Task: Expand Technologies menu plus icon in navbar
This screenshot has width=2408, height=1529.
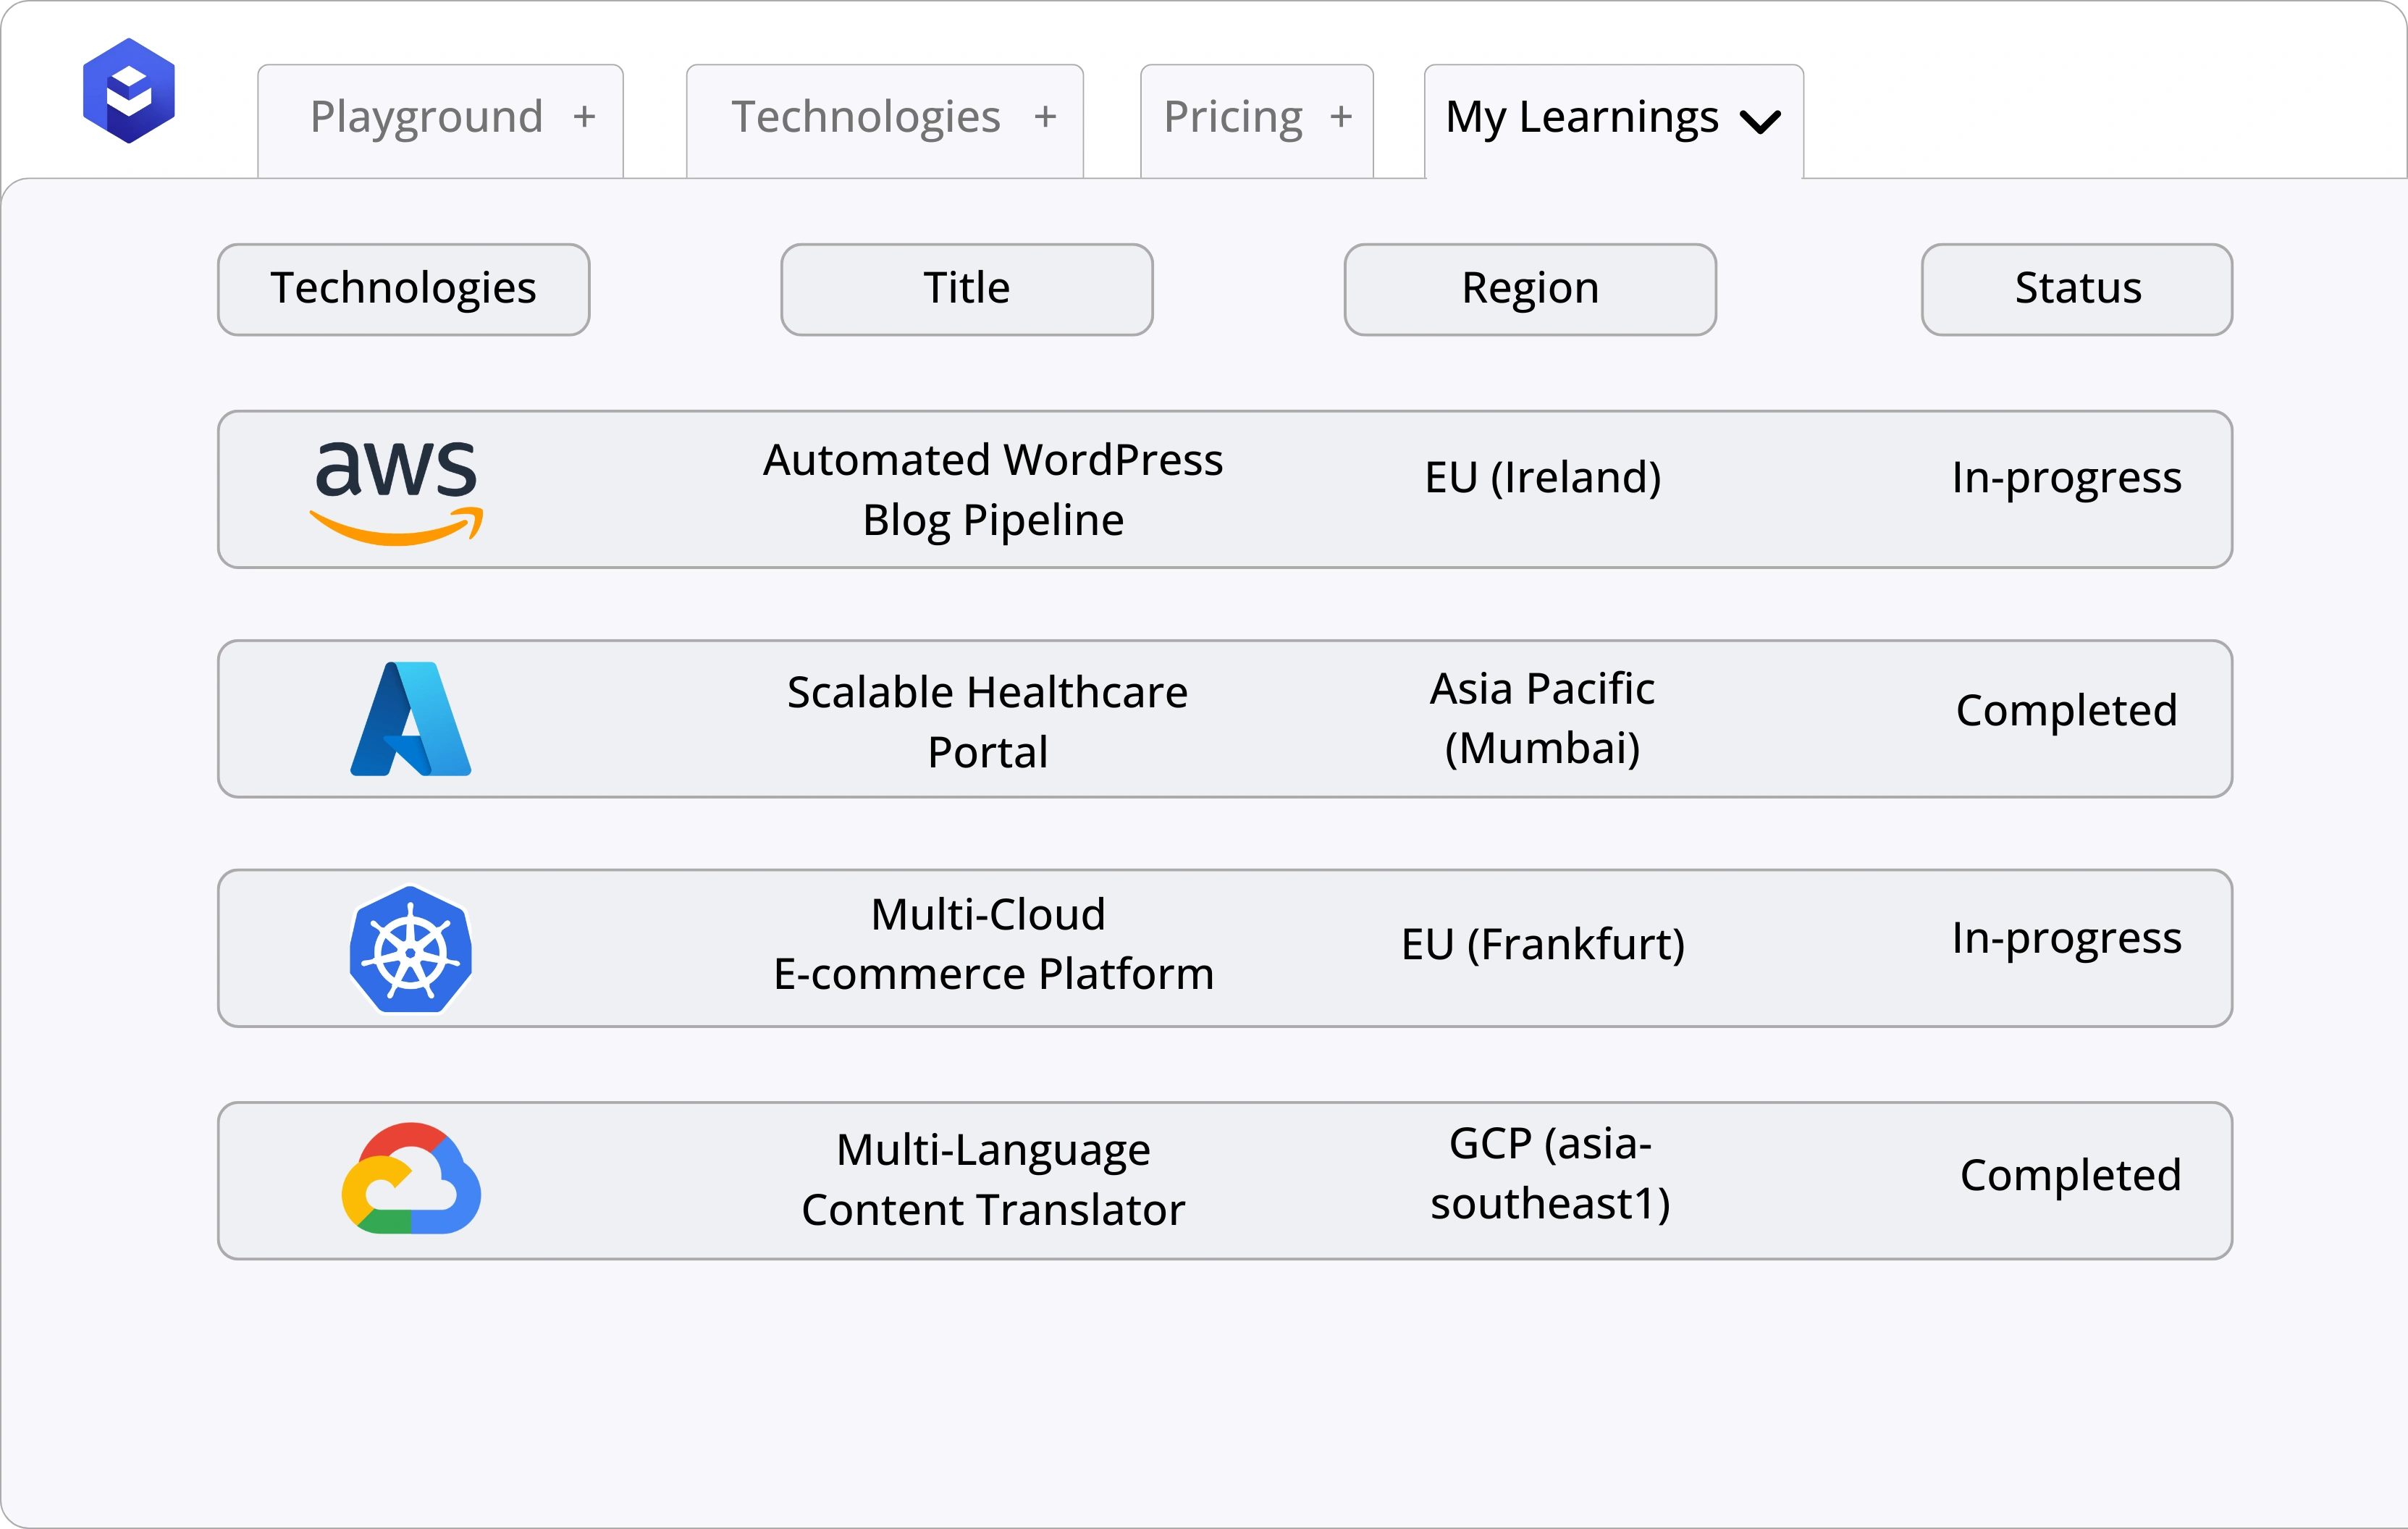Action: click(1045, 117)
